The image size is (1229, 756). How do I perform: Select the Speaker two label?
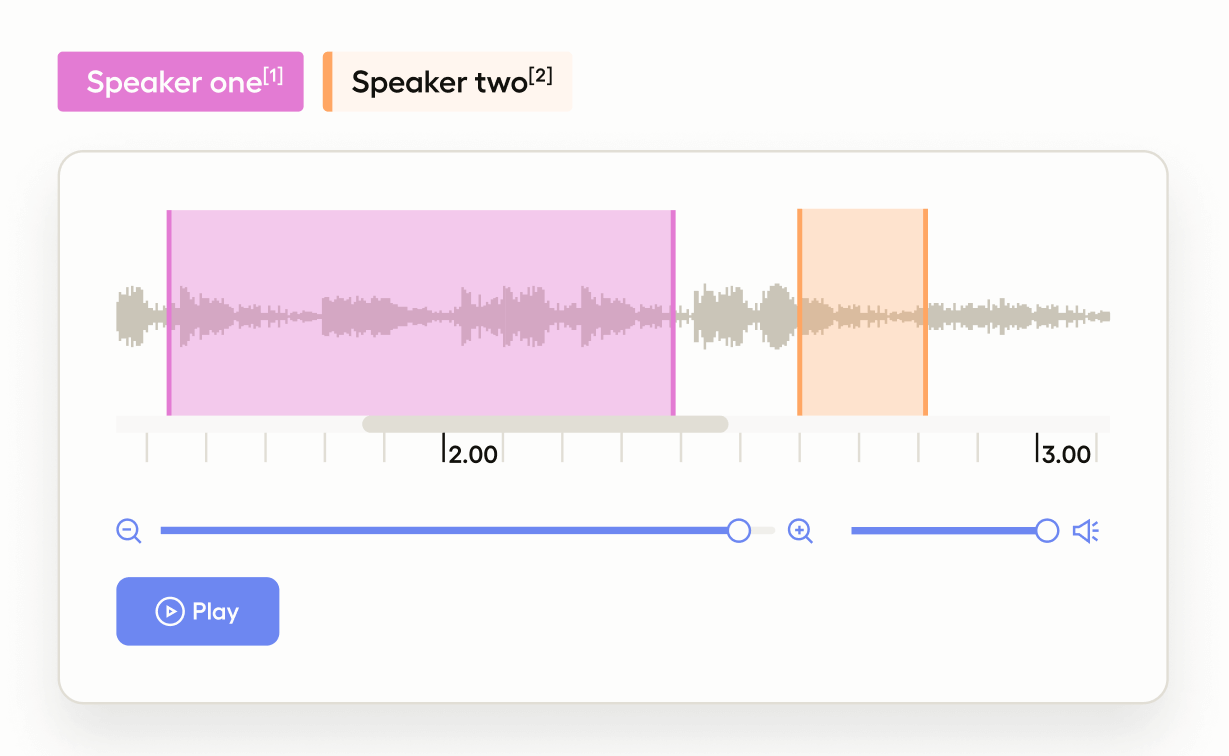pyautogui.click(x=450, y=82)
